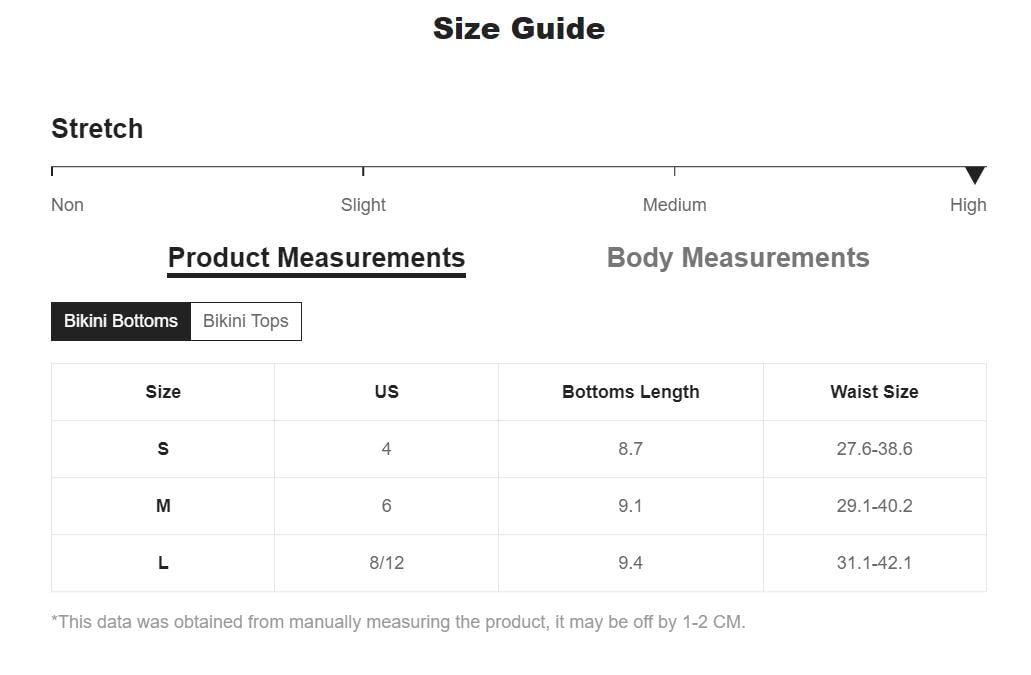Click the Slight tick on stretch scale
This screenshot has width=1031, height=675.
tap(363, 171)
